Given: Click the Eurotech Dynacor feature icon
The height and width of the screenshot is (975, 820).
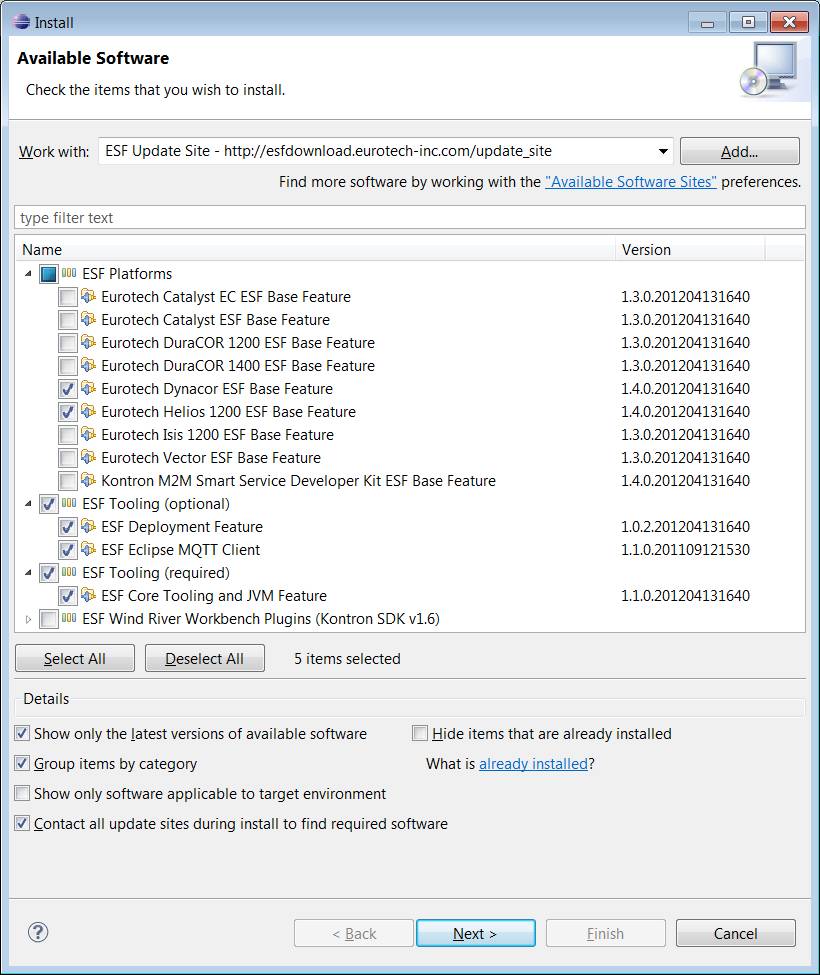Looking at the screenshot, I should (x=89, y=389).
